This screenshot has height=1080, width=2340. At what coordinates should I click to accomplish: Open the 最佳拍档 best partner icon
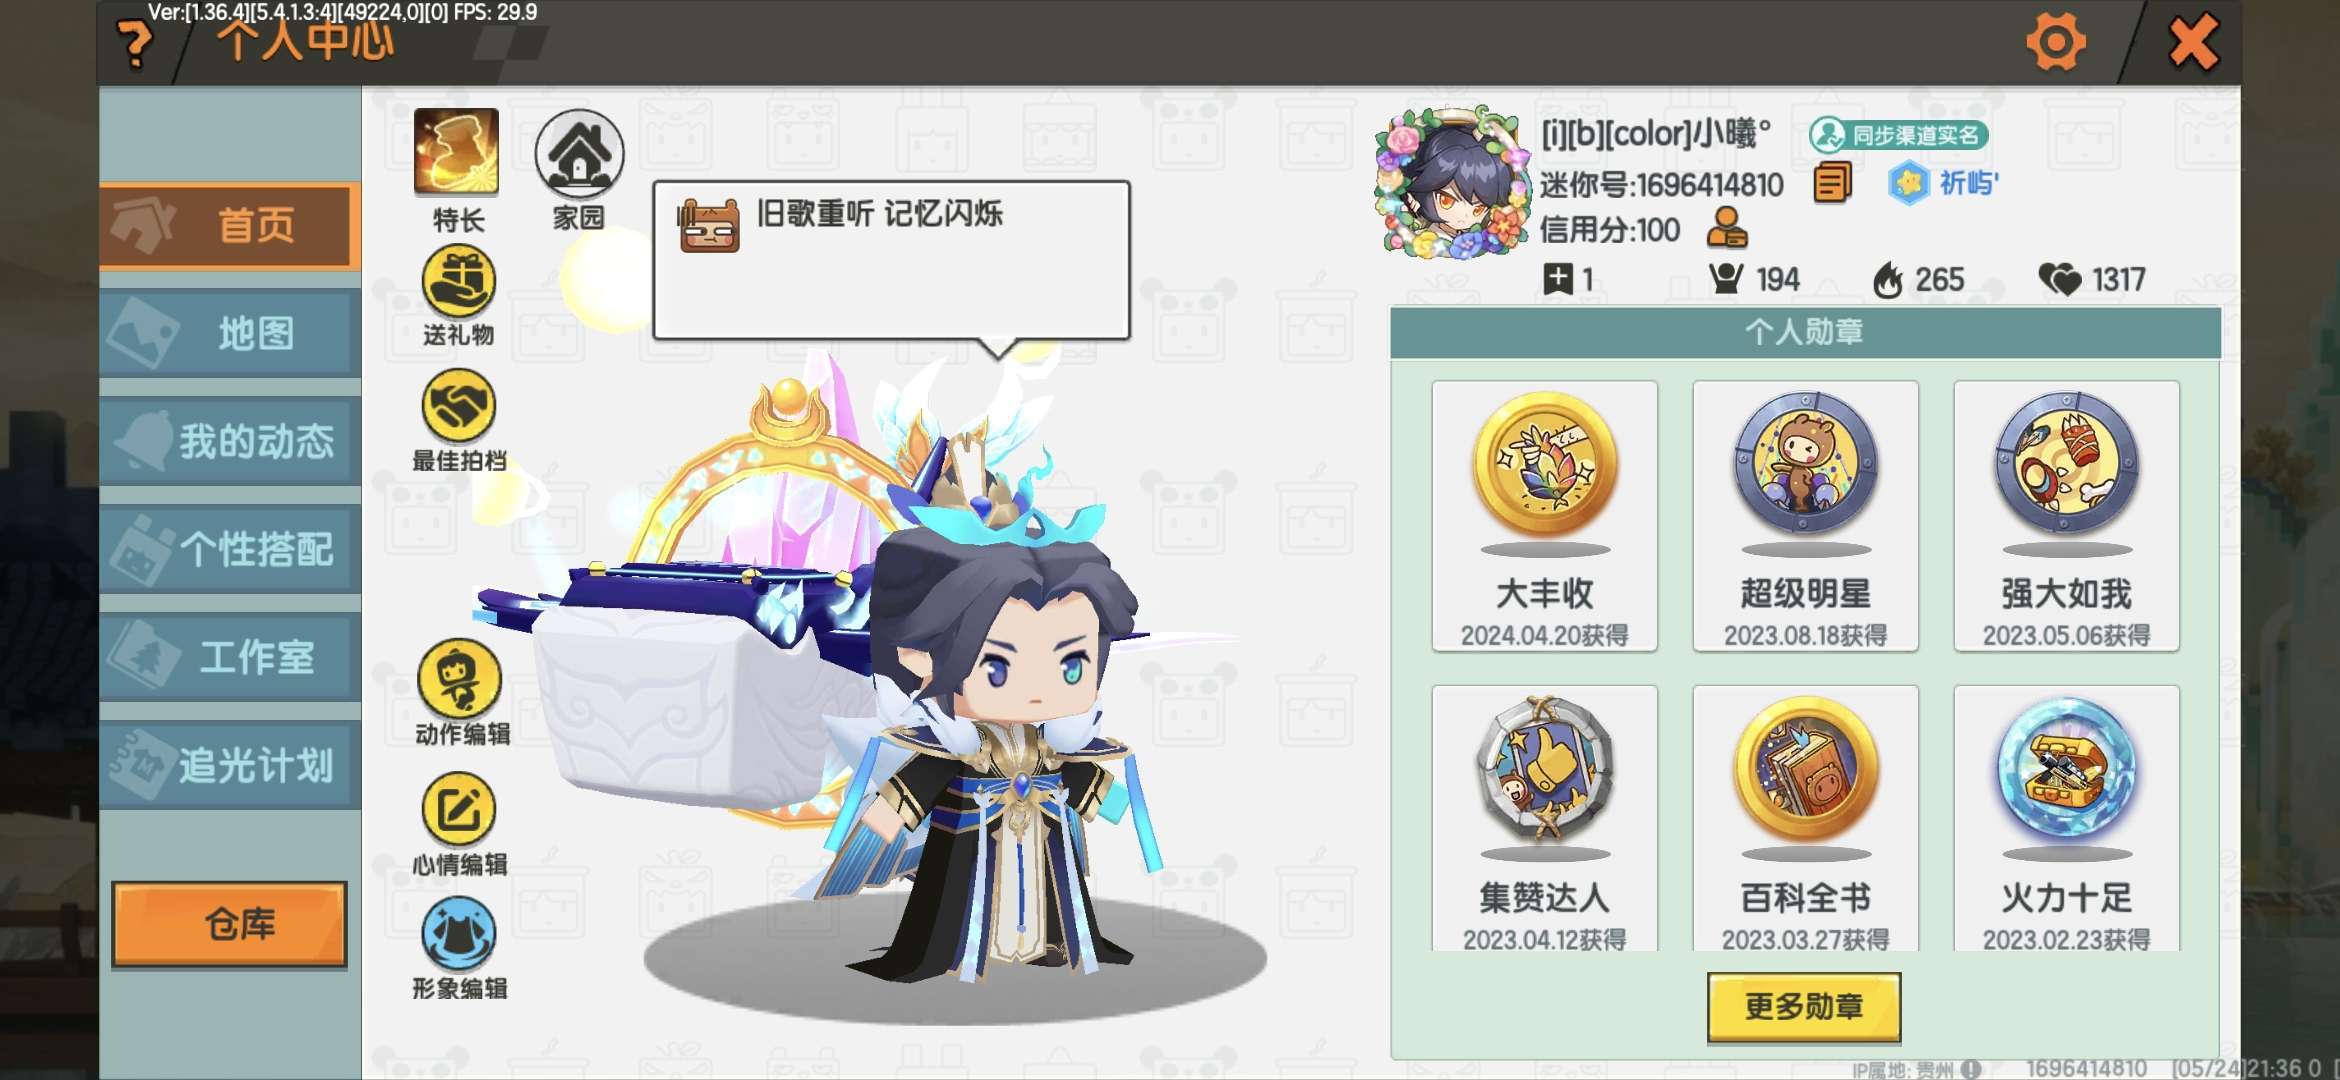(458, 406)
